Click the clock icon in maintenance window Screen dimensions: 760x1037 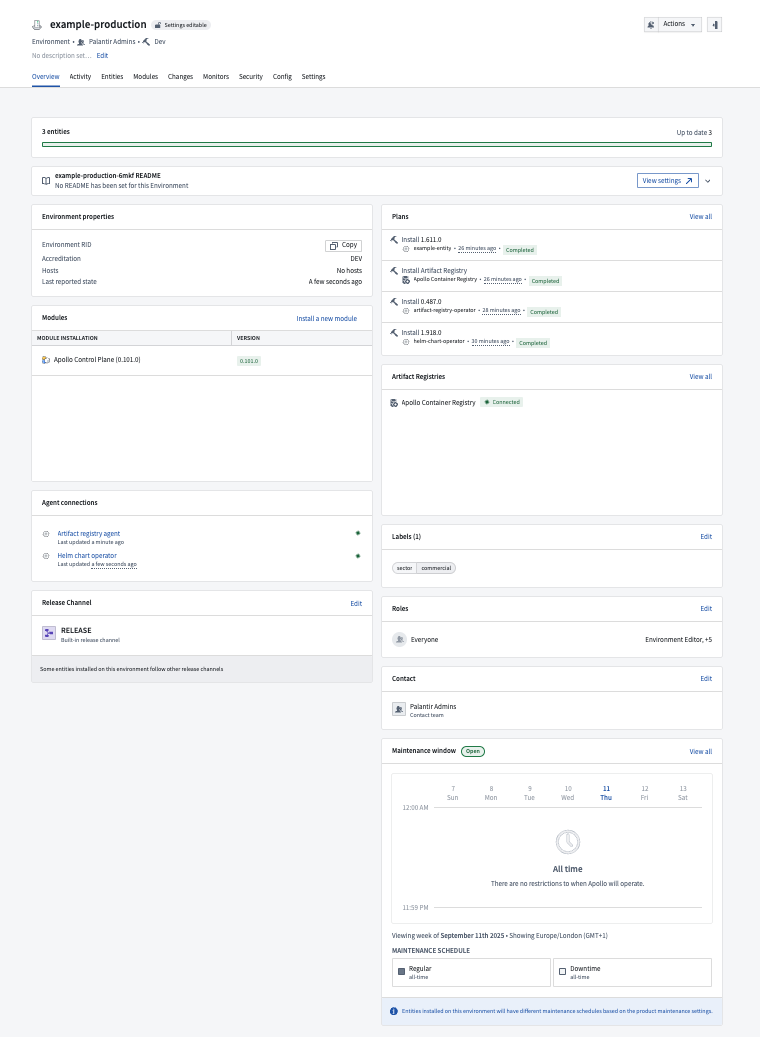[568, 842]
